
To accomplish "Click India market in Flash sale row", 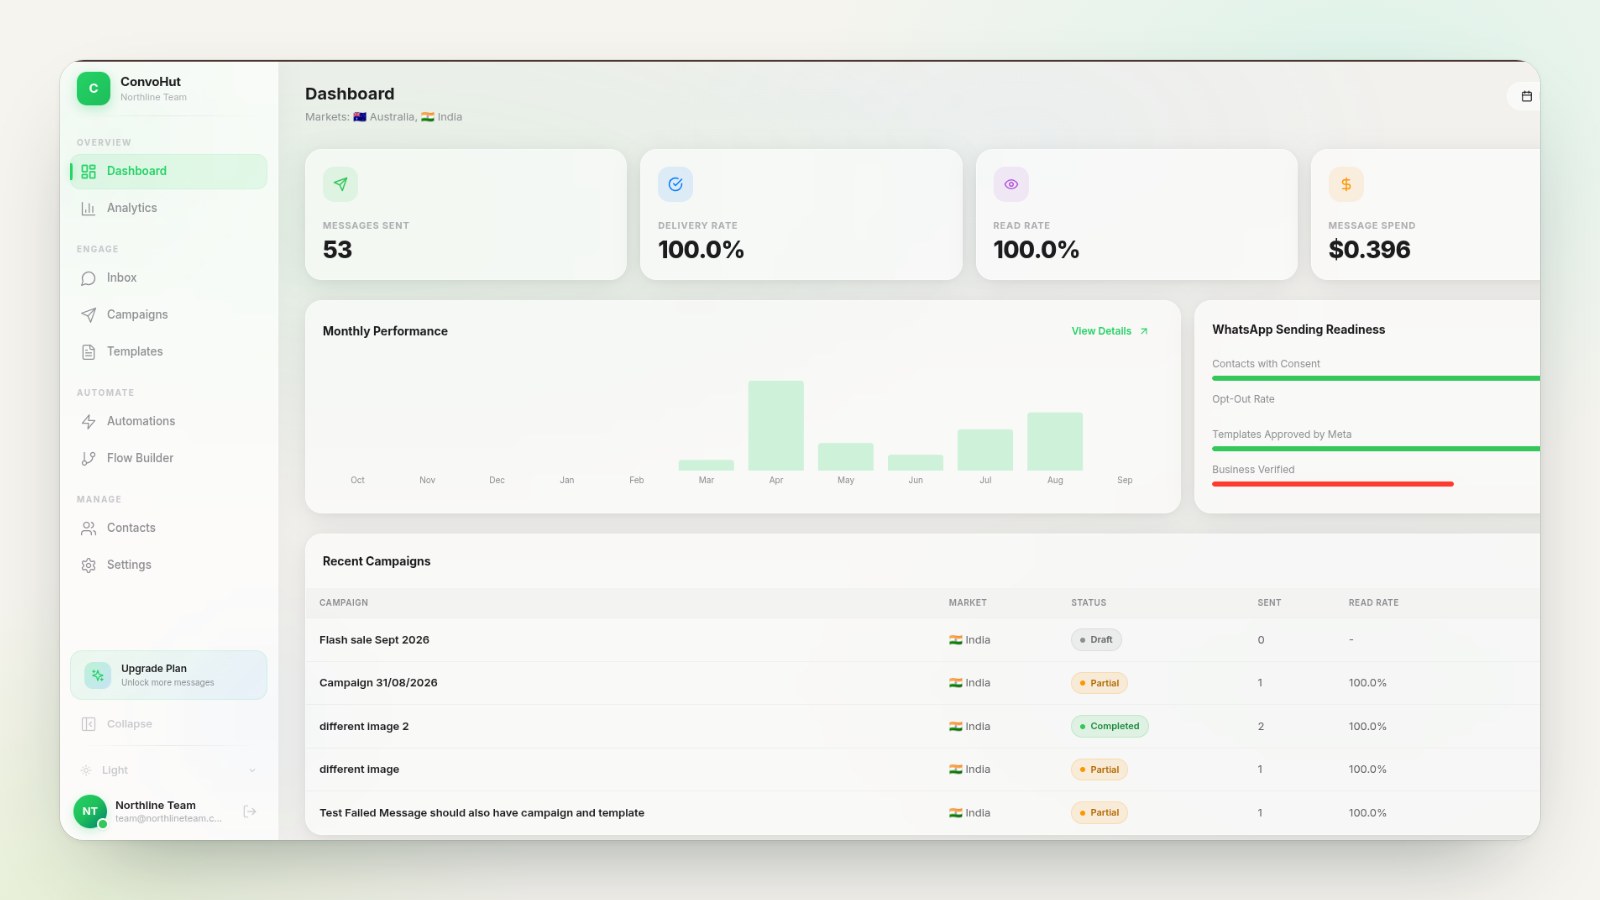I will click(x=969, y=640).
